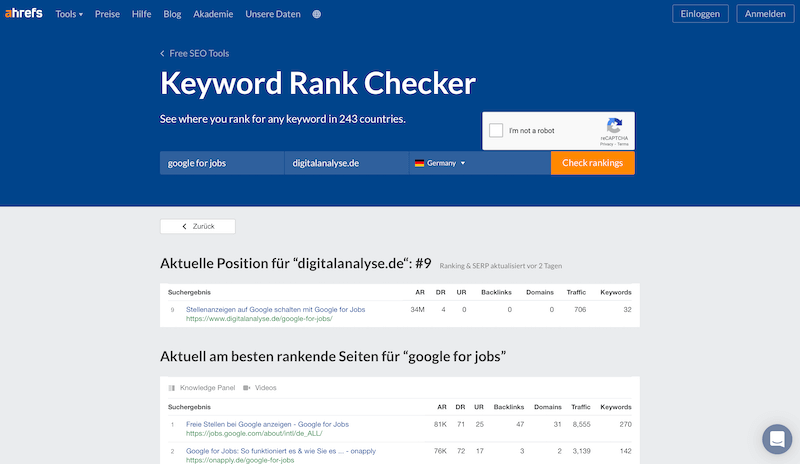The image size is (800, 464).
Task: Open the digitalanalyse.de/google-for-jobs URL
Action: pos(259,319)
